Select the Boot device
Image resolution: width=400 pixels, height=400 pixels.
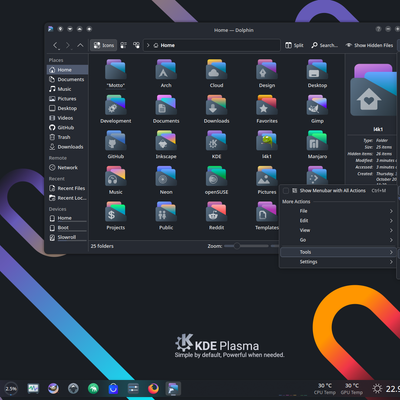[67, 228]
